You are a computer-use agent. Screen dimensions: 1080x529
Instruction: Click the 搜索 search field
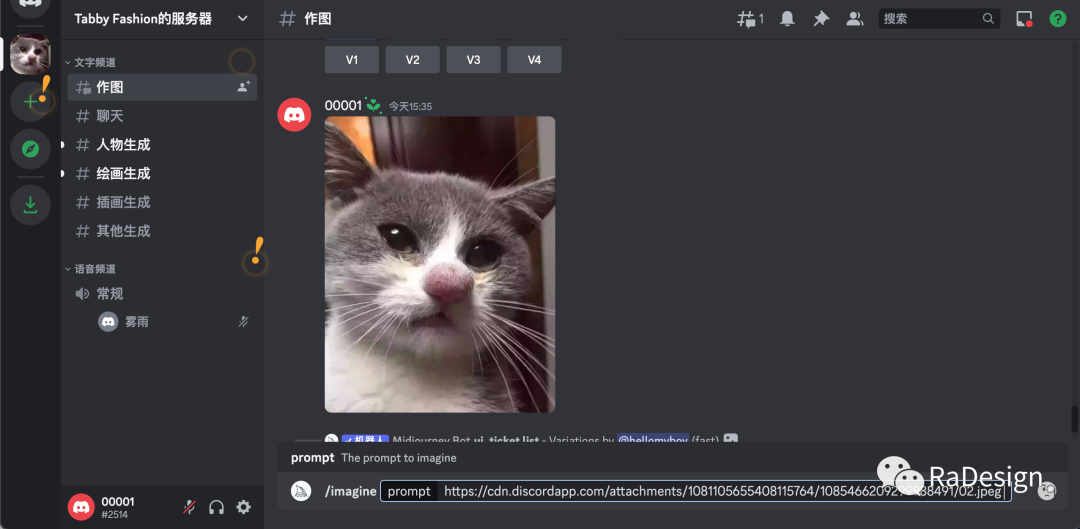tap(939, 19)
